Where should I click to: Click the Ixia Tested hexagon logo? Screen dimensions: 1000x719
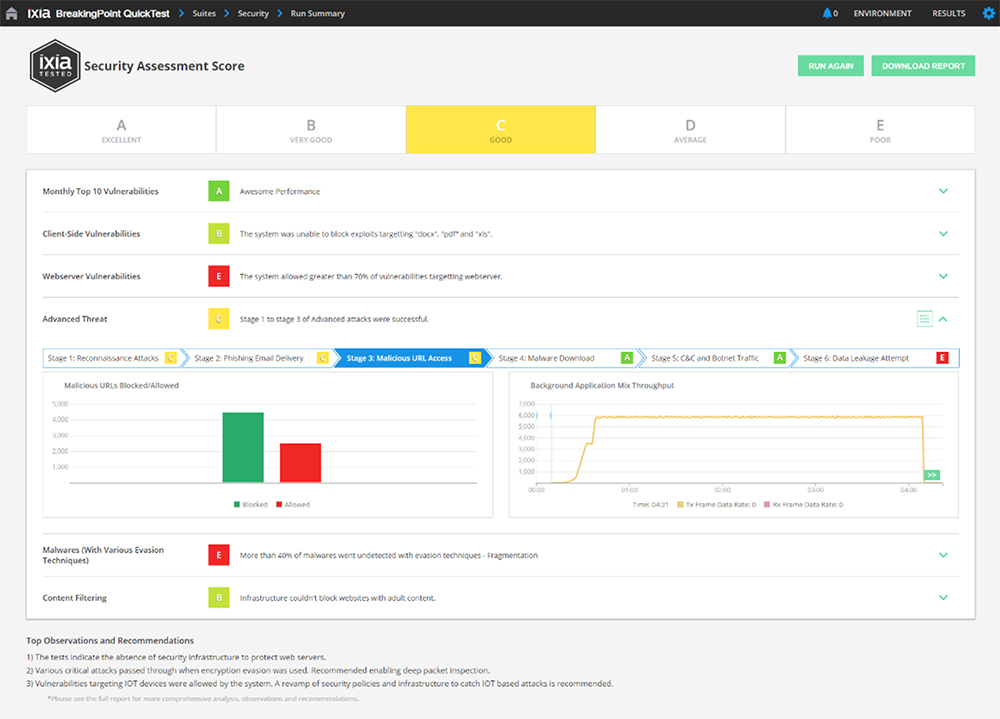[x=55, y=66]
